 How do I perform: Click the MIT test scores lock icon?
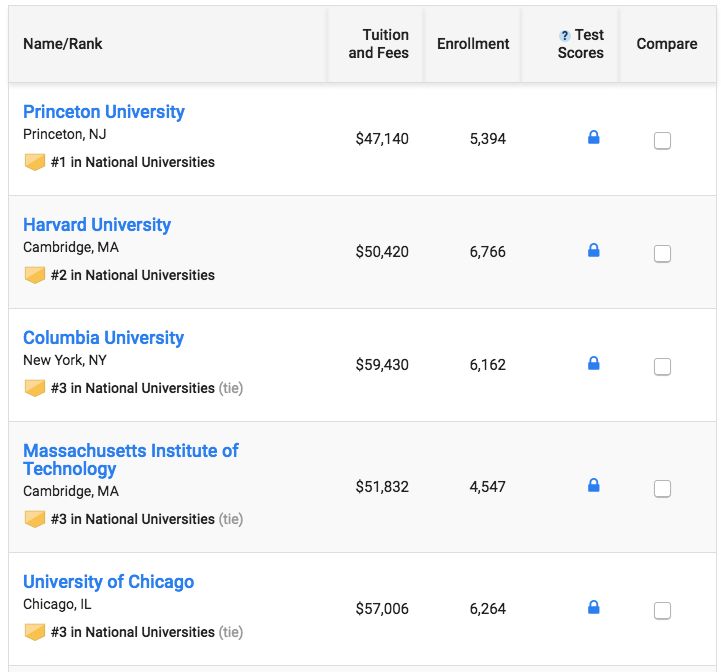click(593, 486)
